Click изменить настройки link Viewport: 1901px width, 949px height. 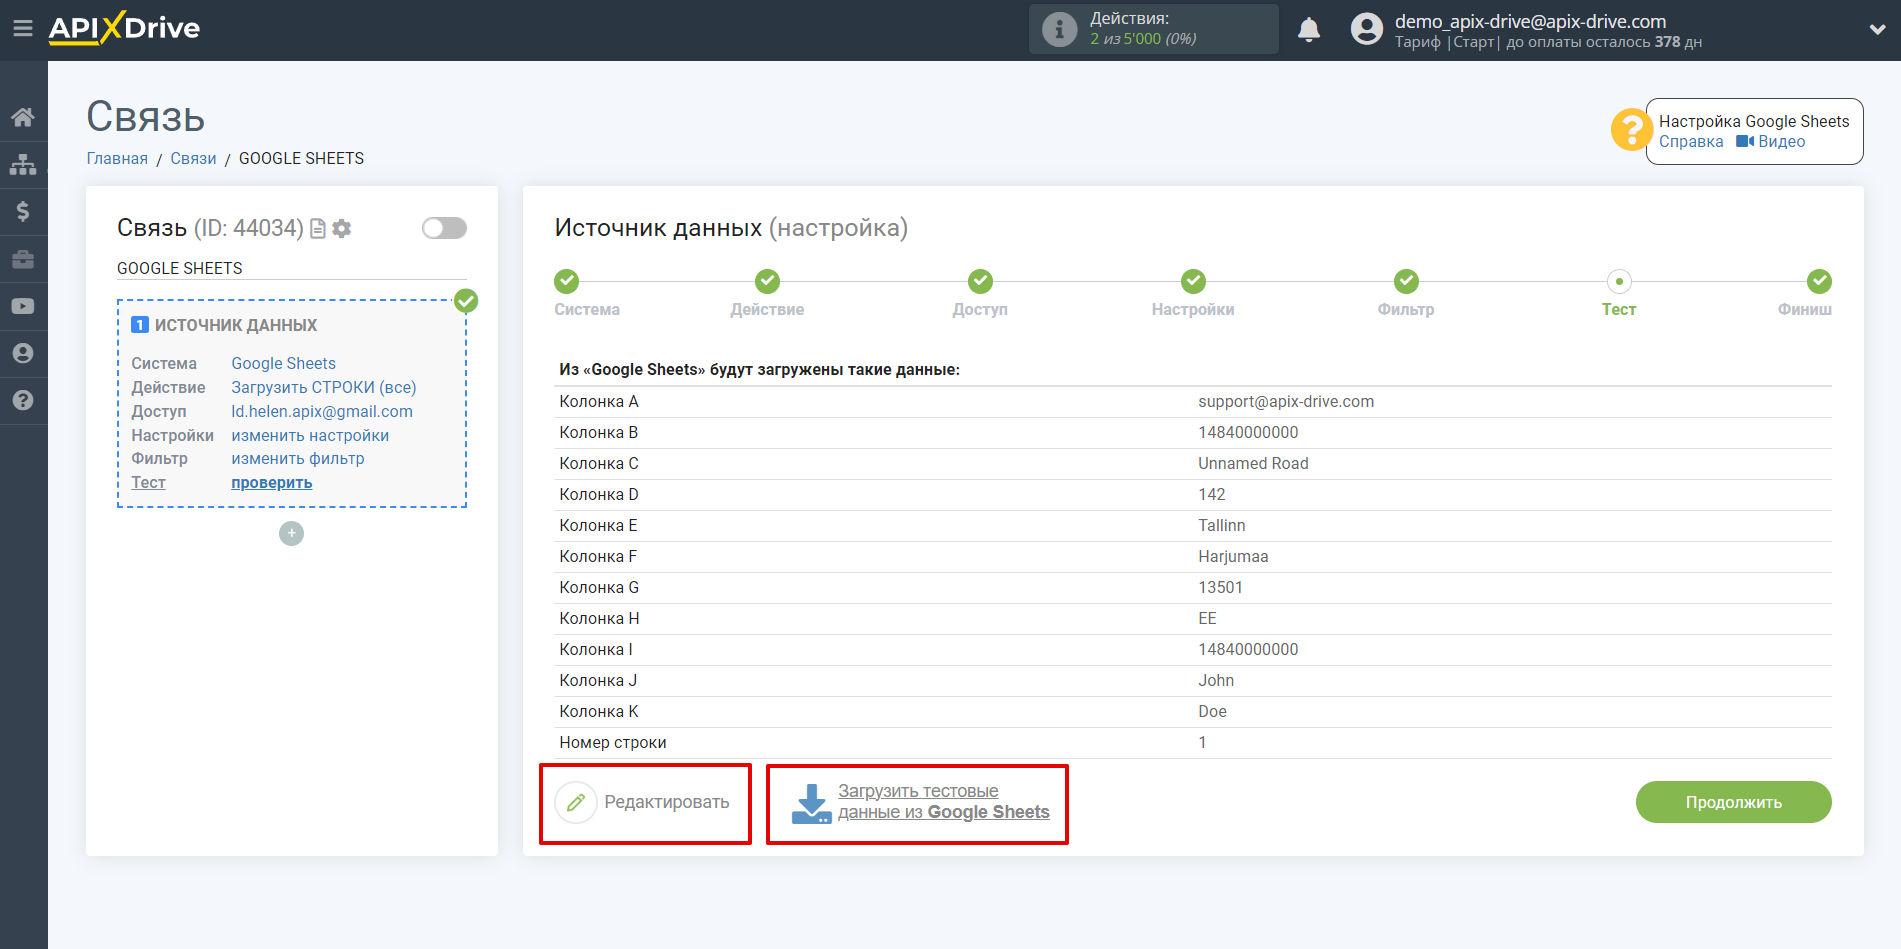[x=310, y=435]
